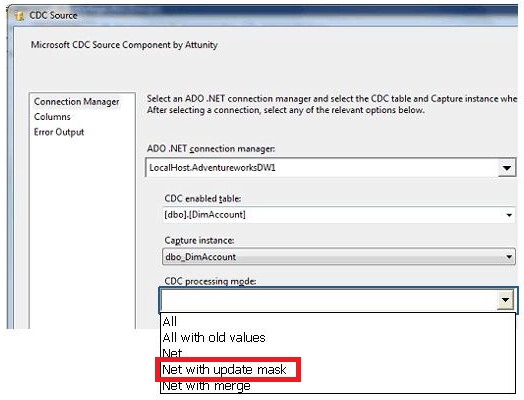Click the CDC Source title bar text
The width and height of the screenshot is (524, 400).
[x=53, y=15]
